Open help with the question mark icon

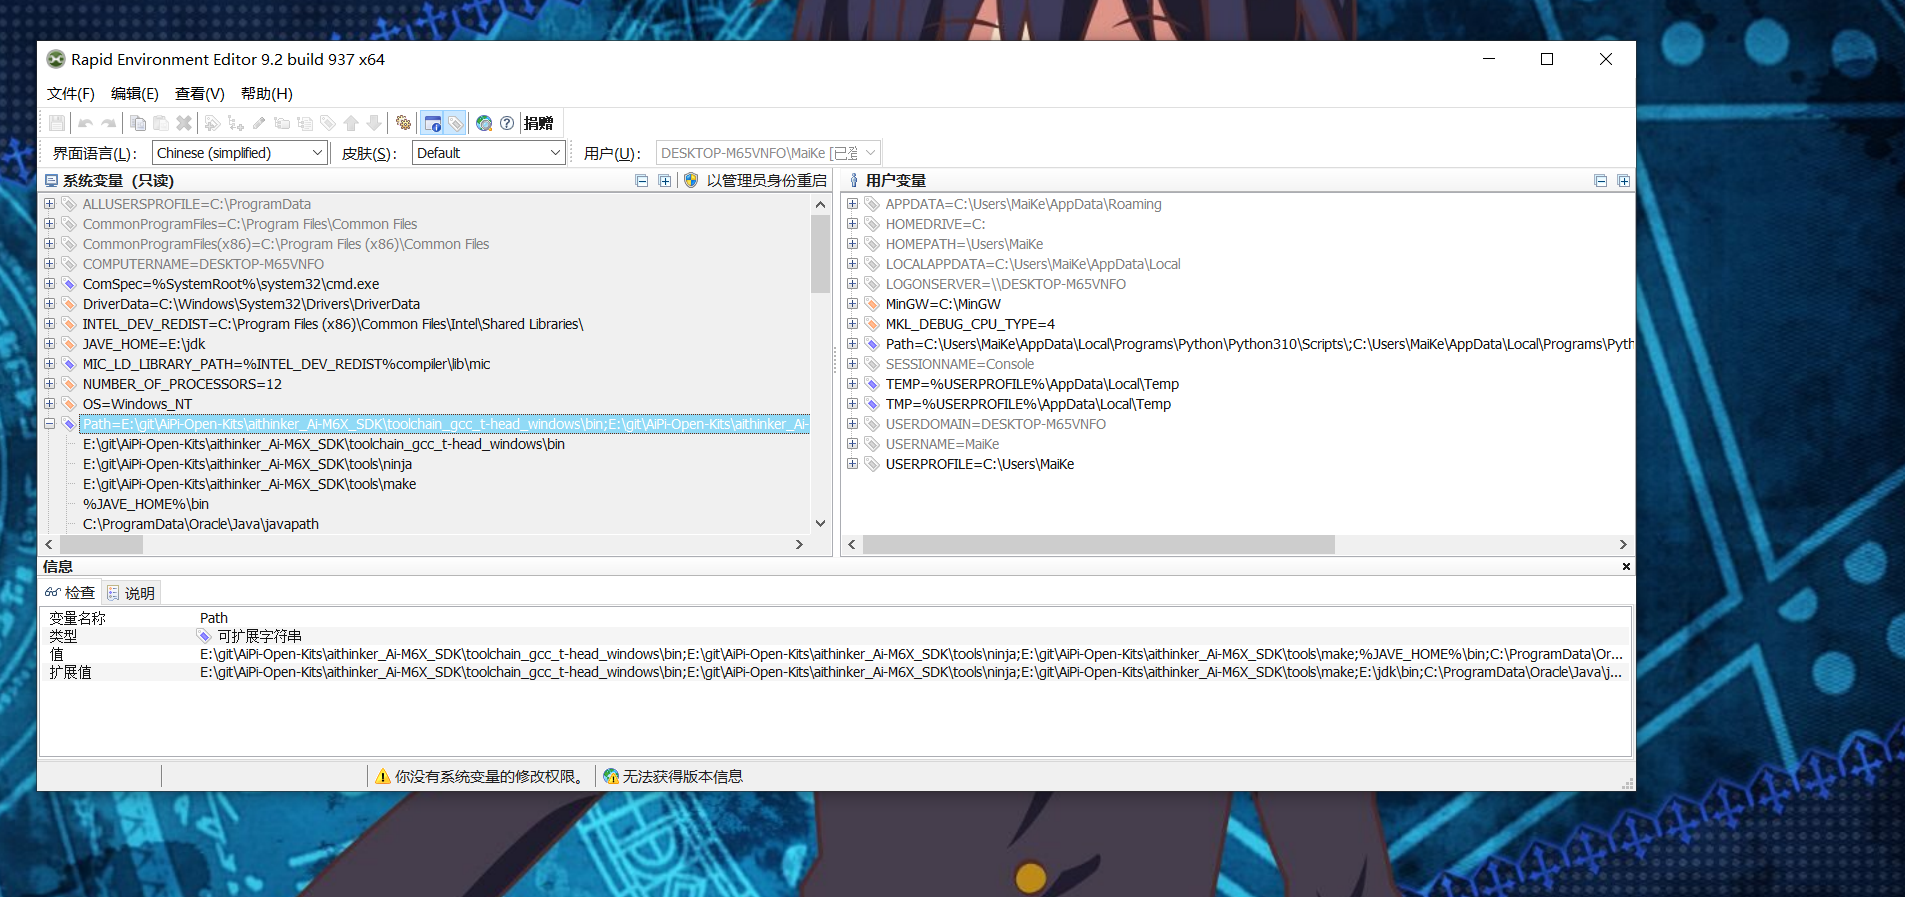point(507,123)
